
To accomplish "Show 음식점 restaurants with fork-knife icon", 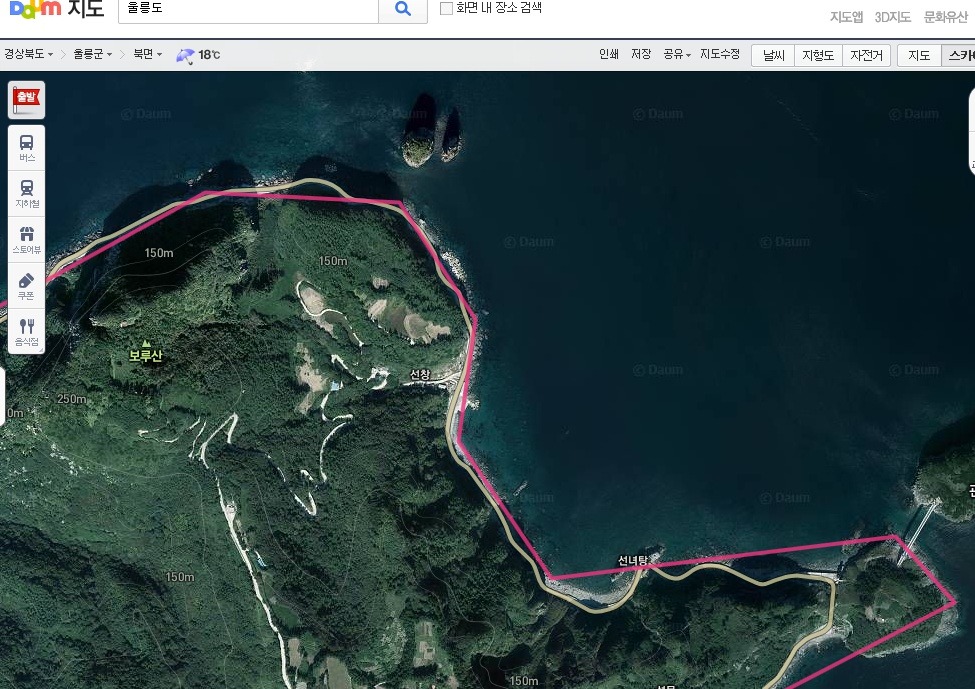I will coord(26,332).
